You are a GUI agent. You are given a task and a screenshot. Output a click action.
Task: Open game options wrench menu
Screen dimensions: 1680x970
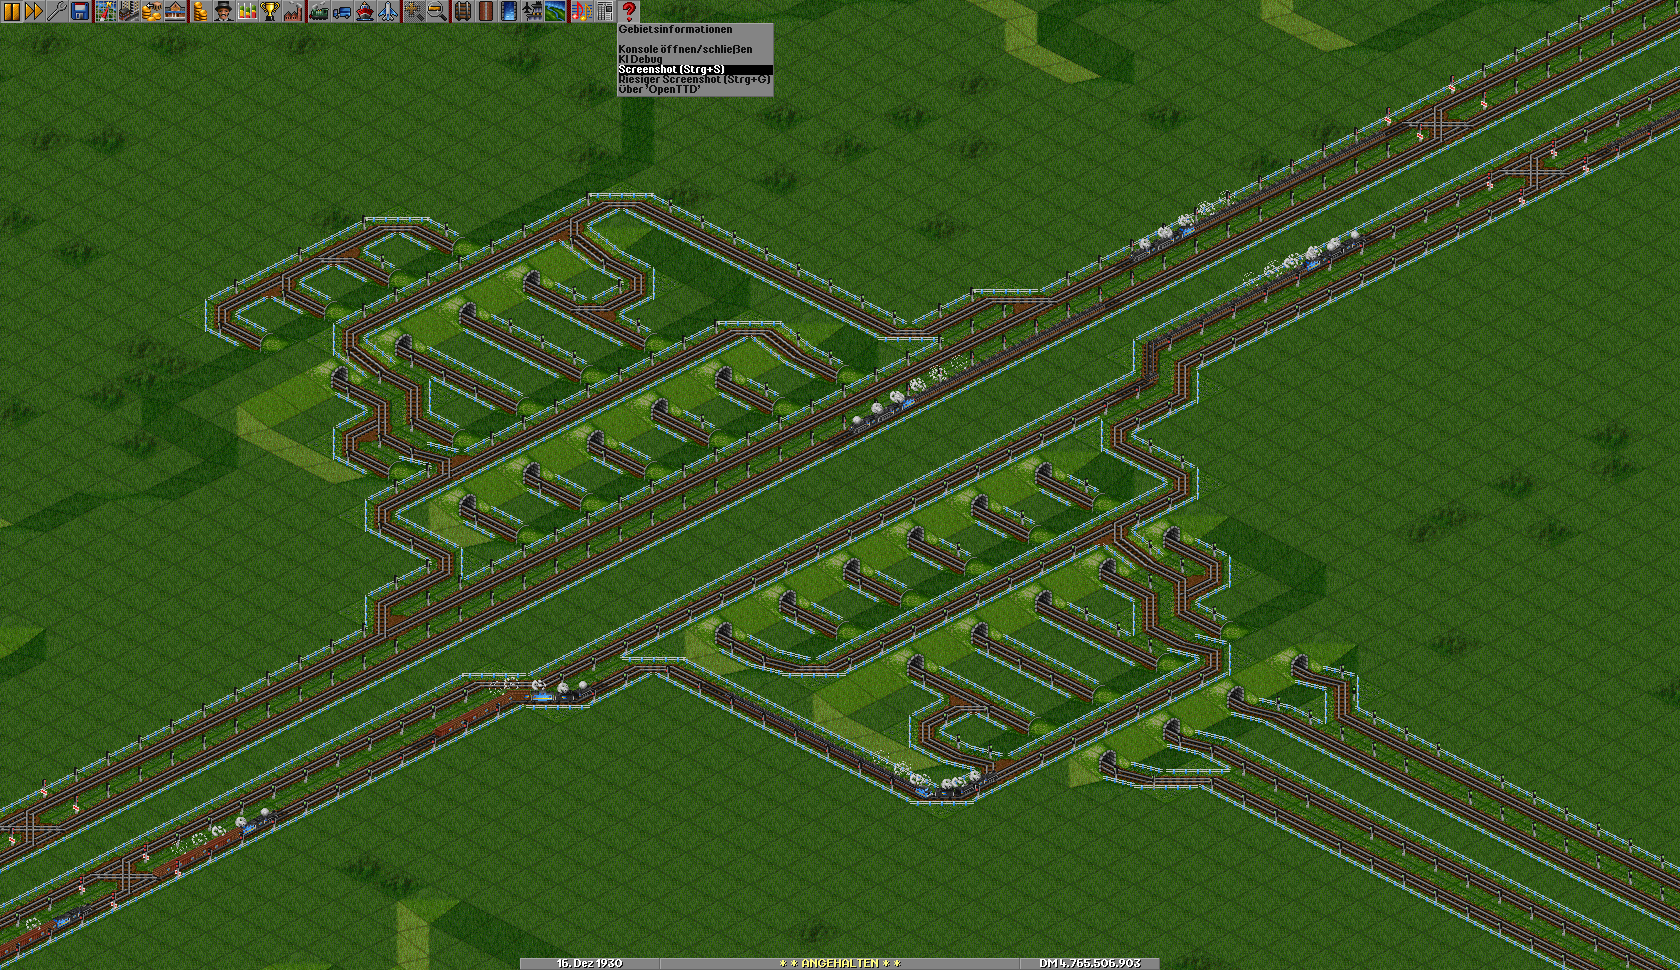coord(56,11)
